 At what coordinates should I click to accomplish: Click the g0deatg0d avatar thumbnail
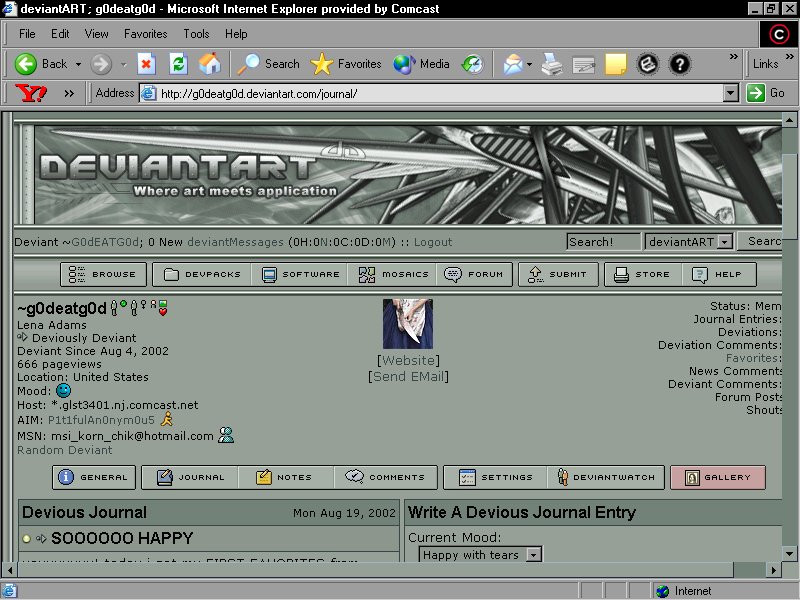pyautogui.click(x=408, y=323)
